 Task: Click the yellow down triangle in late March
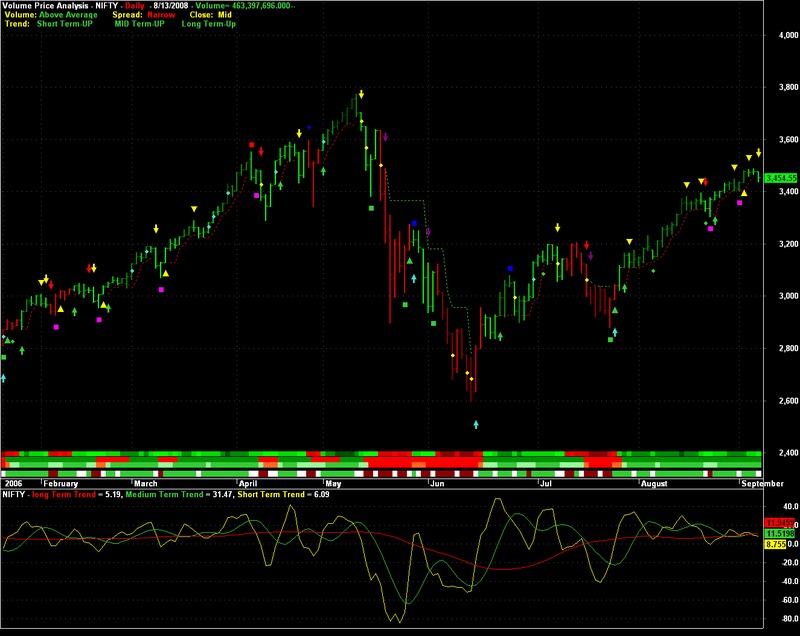pos(194,209)
